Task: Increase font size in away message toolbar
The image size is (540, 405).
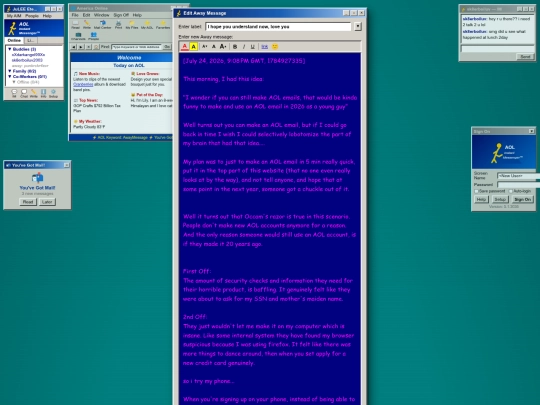Action: [223, 46]
